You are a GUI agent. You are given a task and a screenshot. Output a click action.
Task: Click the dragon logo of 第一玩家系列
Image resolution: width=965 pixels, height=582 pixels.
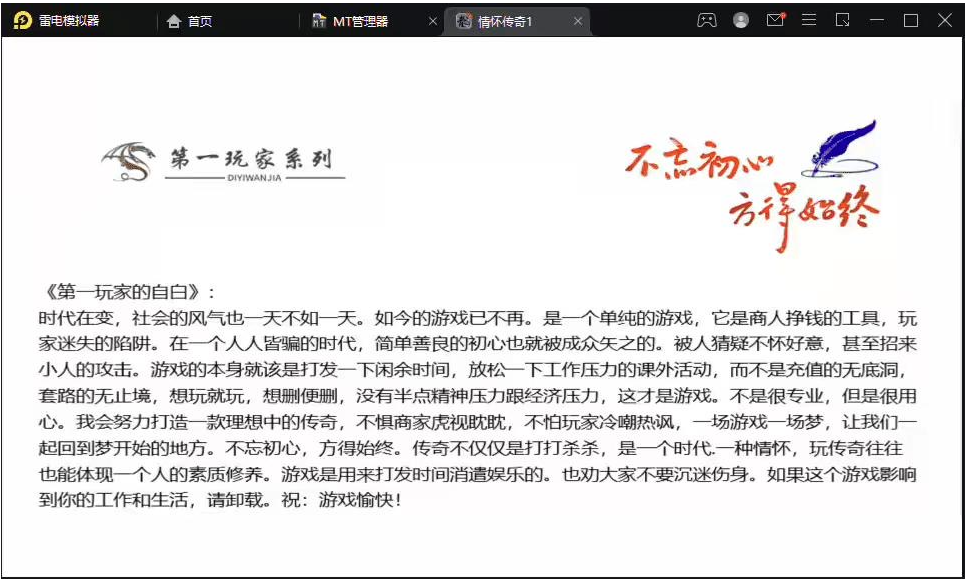click(x=131, y=162)
